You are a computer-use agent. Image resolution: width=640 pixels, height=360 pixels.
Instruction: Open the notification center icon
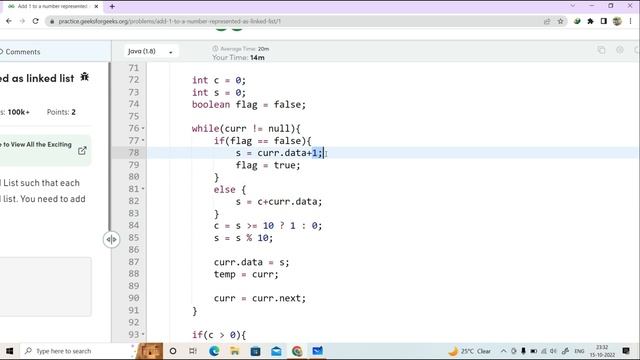click(626, 351)
